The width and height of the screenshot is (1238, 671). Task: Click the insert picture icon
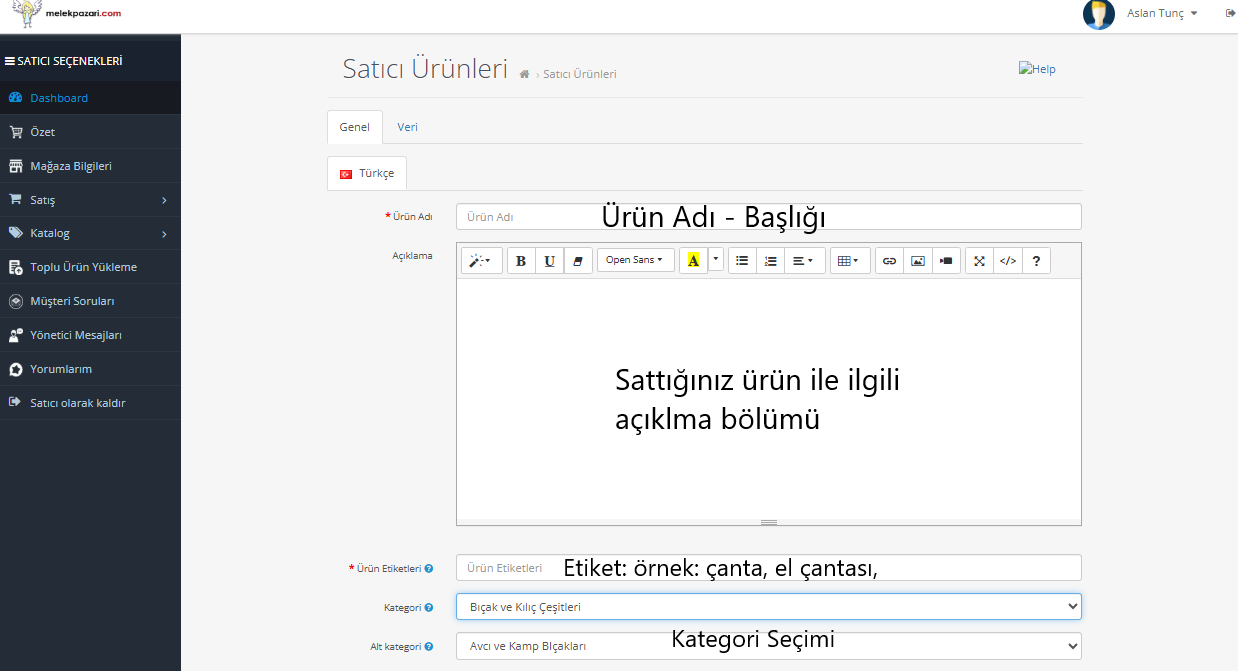point(917,261)
